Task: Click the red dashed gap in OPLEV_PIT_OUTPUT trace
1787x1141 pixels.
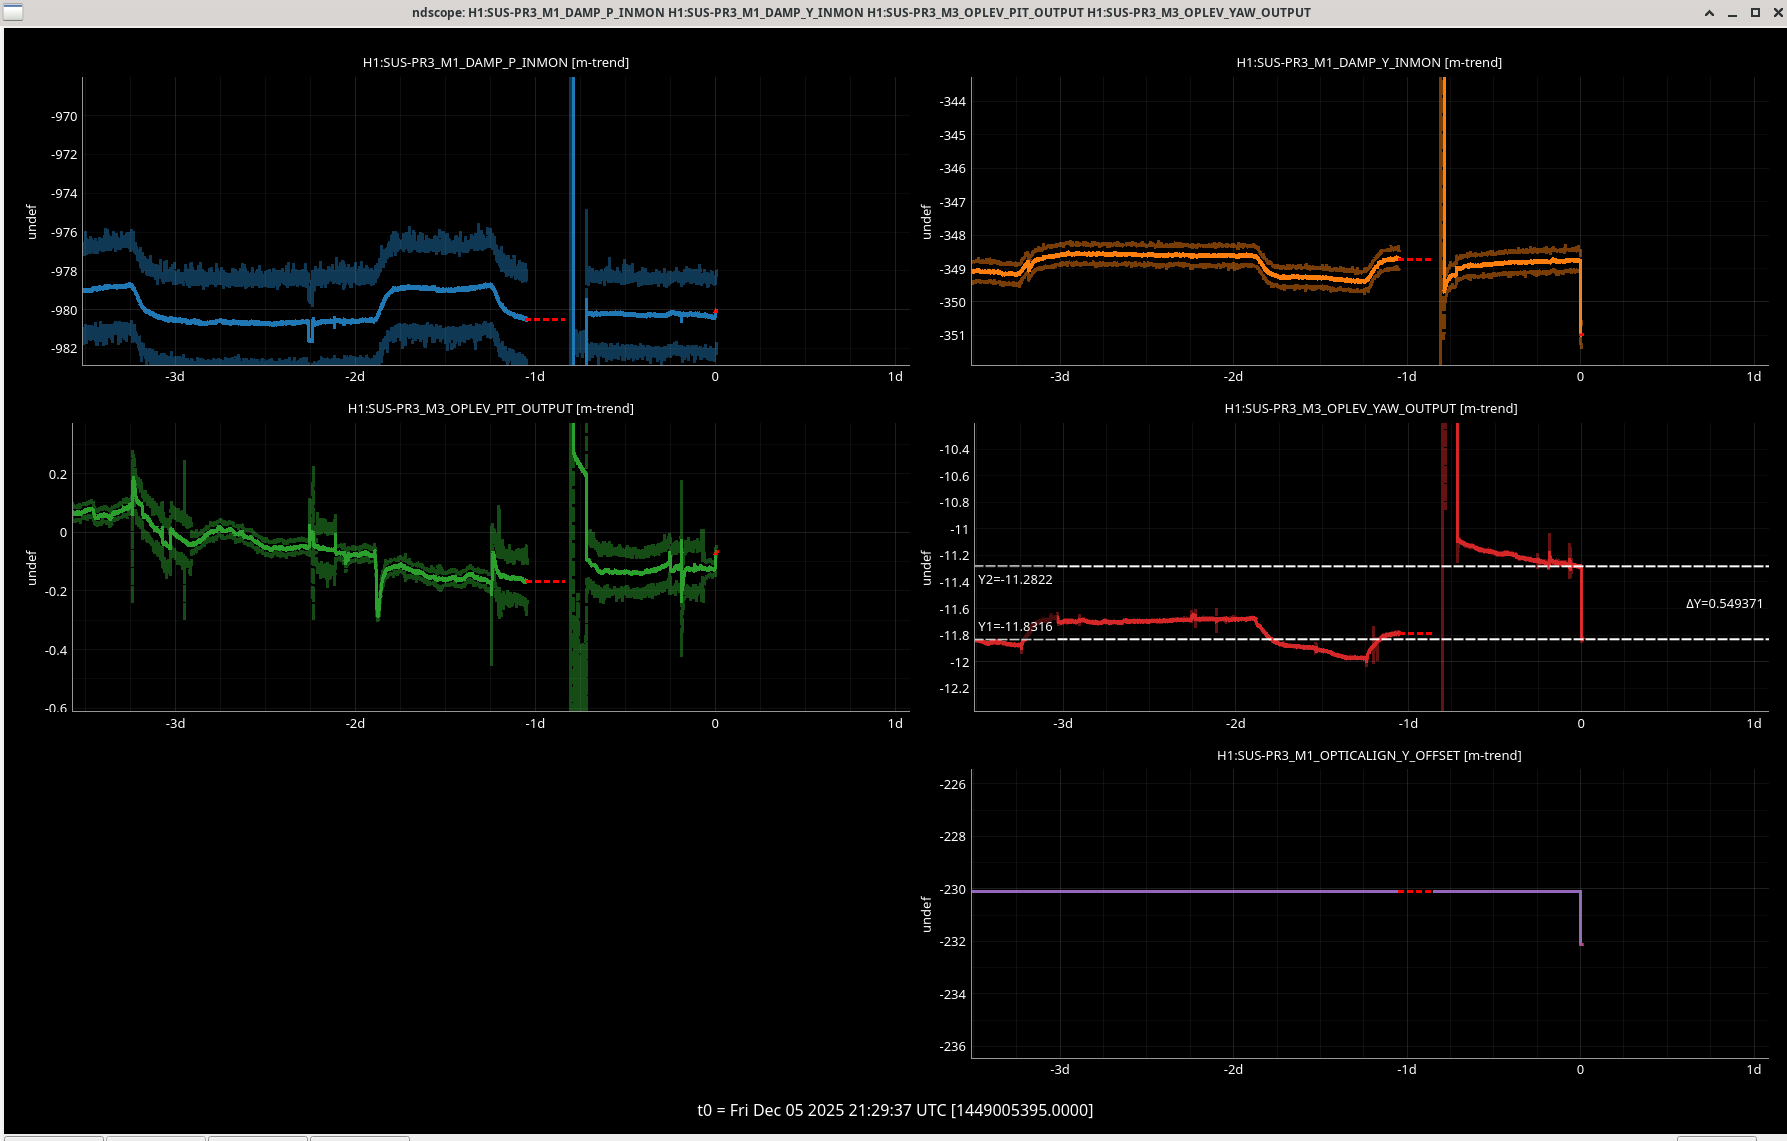Action: pyautogui.click(x=546, y=581)
